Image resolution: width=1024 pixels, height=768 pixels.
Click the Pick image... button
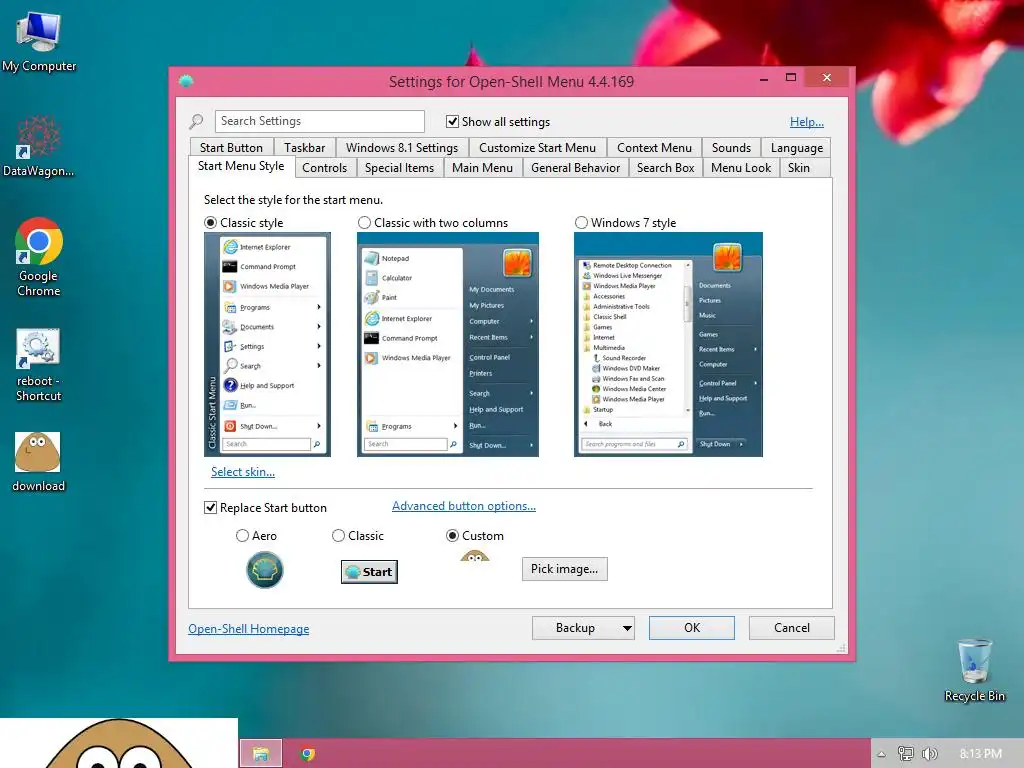coord(564,569)
